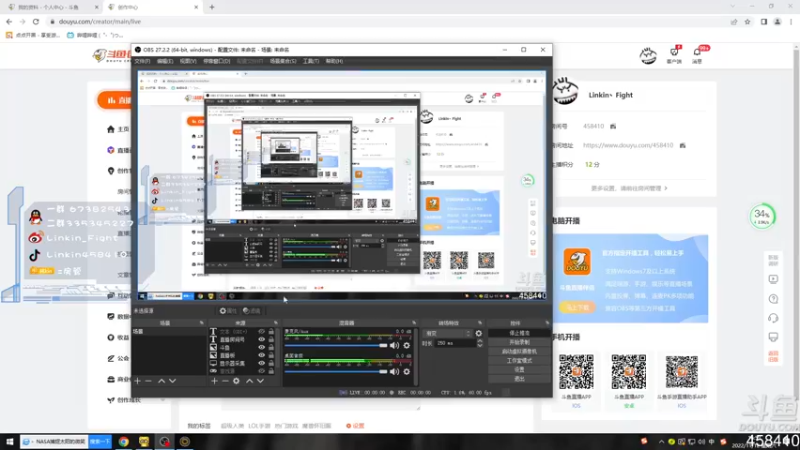Open the 消息 messages icon on Douyu header
Viewport: 800px width, 450px height.
(x=697, y=55)
